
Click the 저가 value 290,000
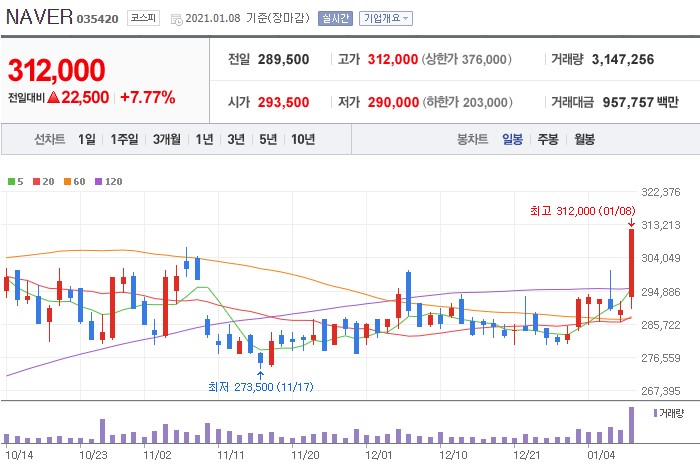(393, 102)
